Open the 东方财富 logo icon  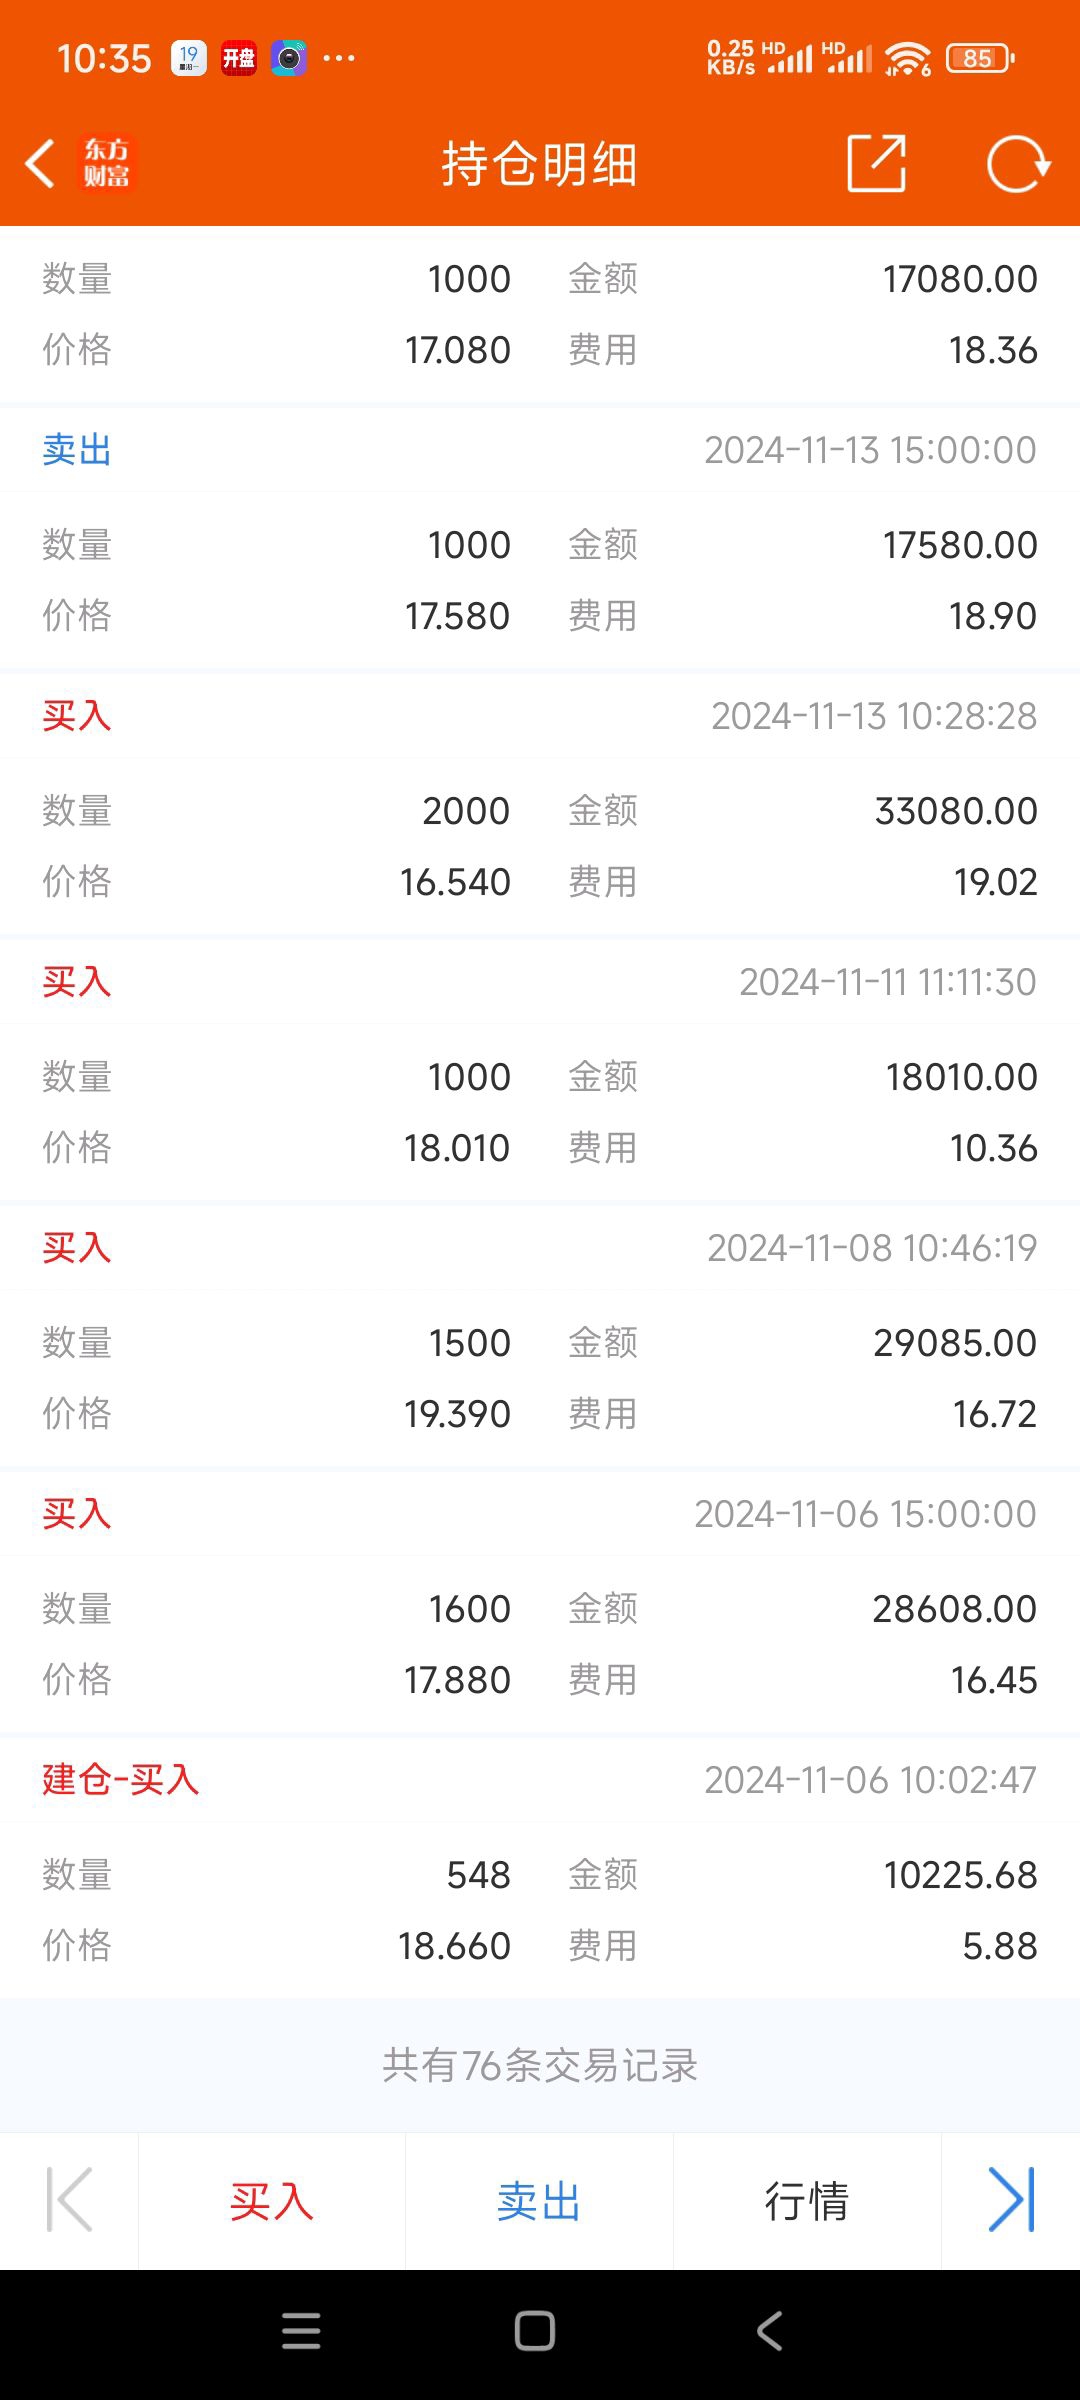tap(106, 163)
